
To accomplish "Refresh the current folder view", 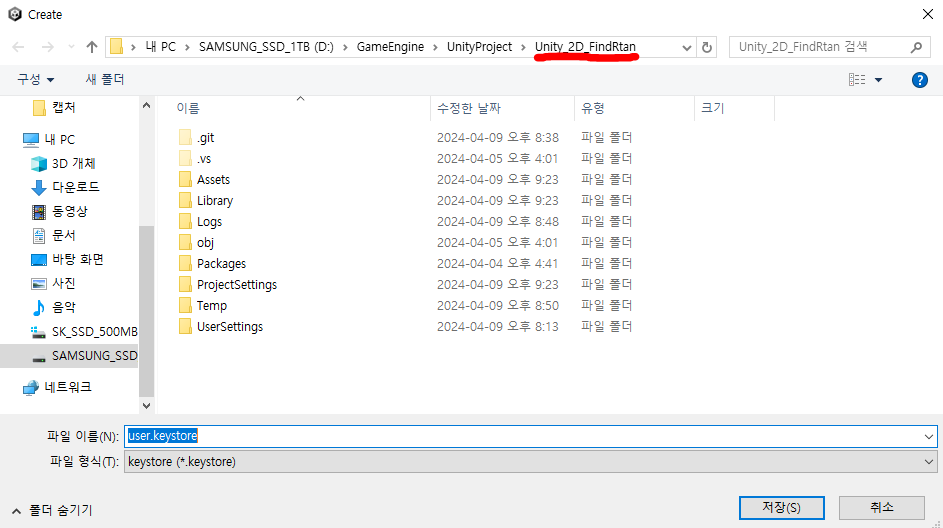I will click(x=707, y=47).
